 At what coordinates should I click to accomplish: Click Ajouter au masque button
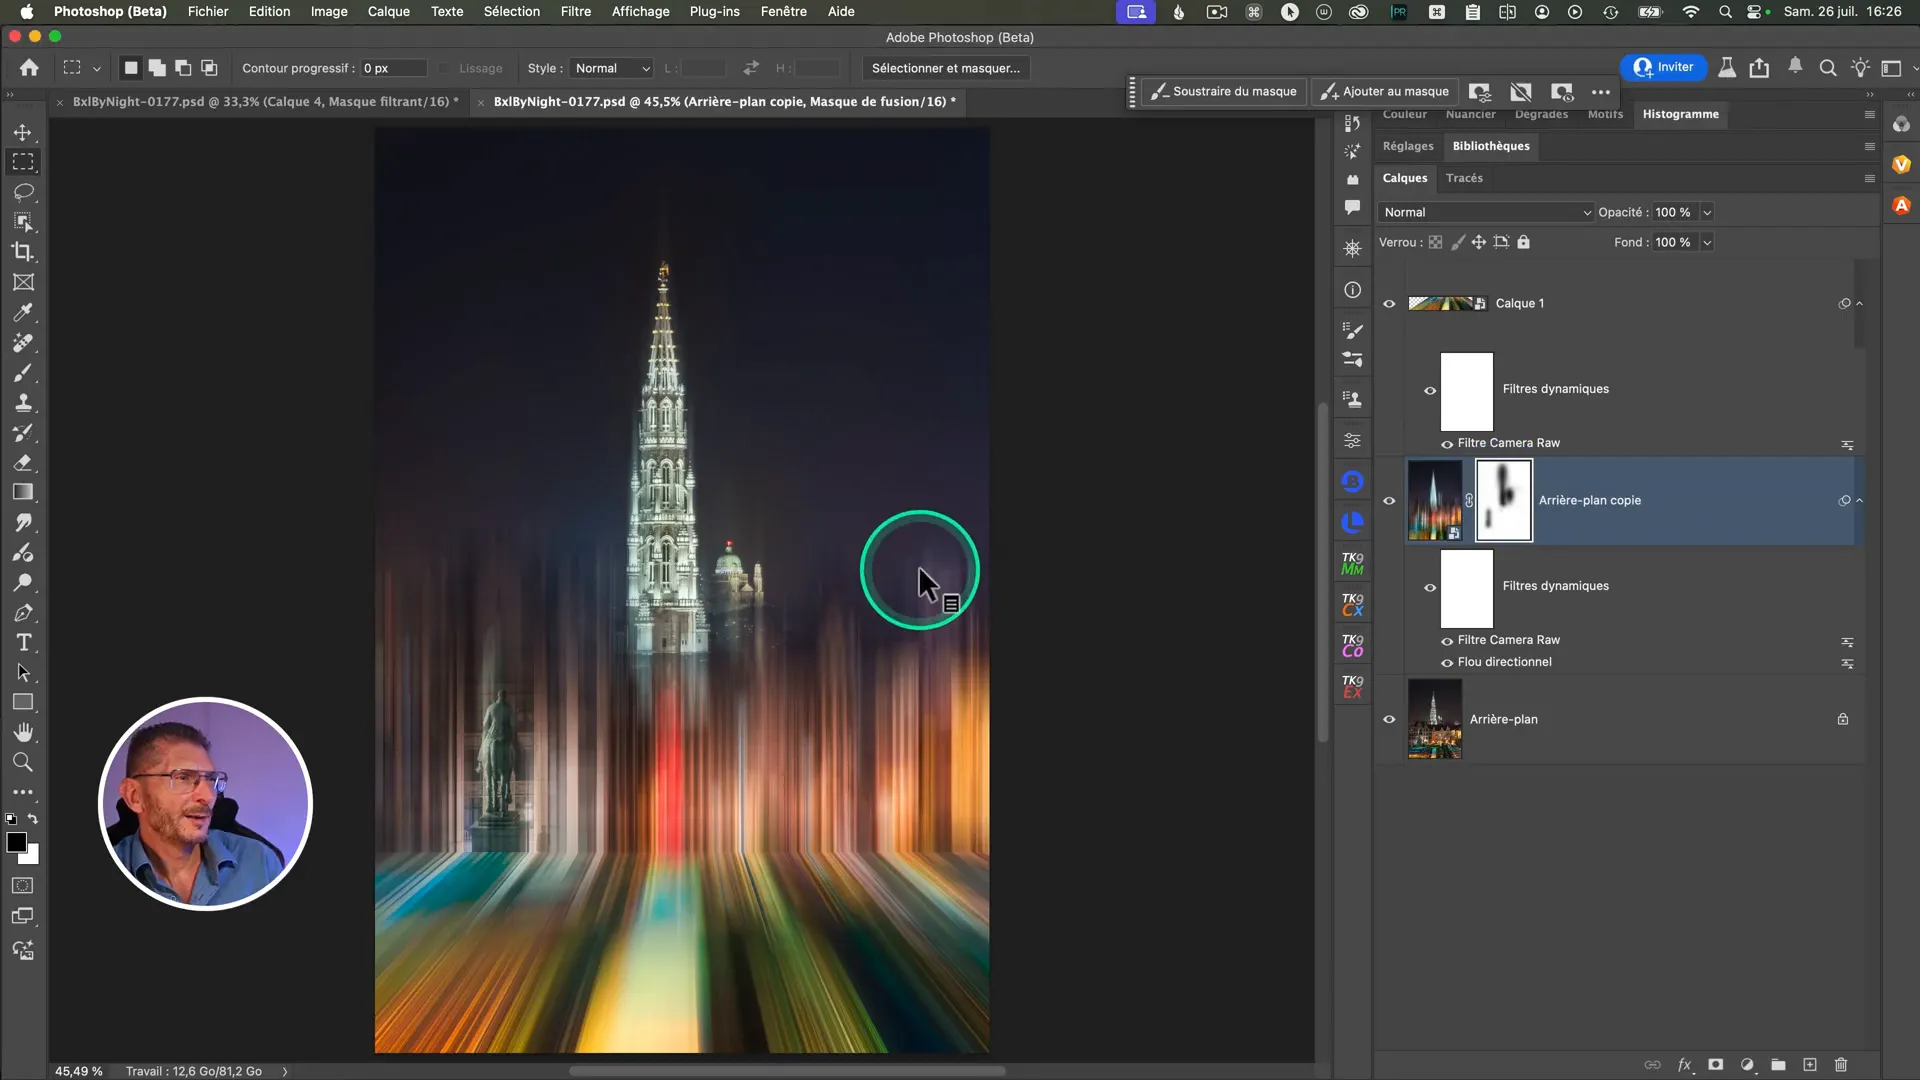point(1385,91)
